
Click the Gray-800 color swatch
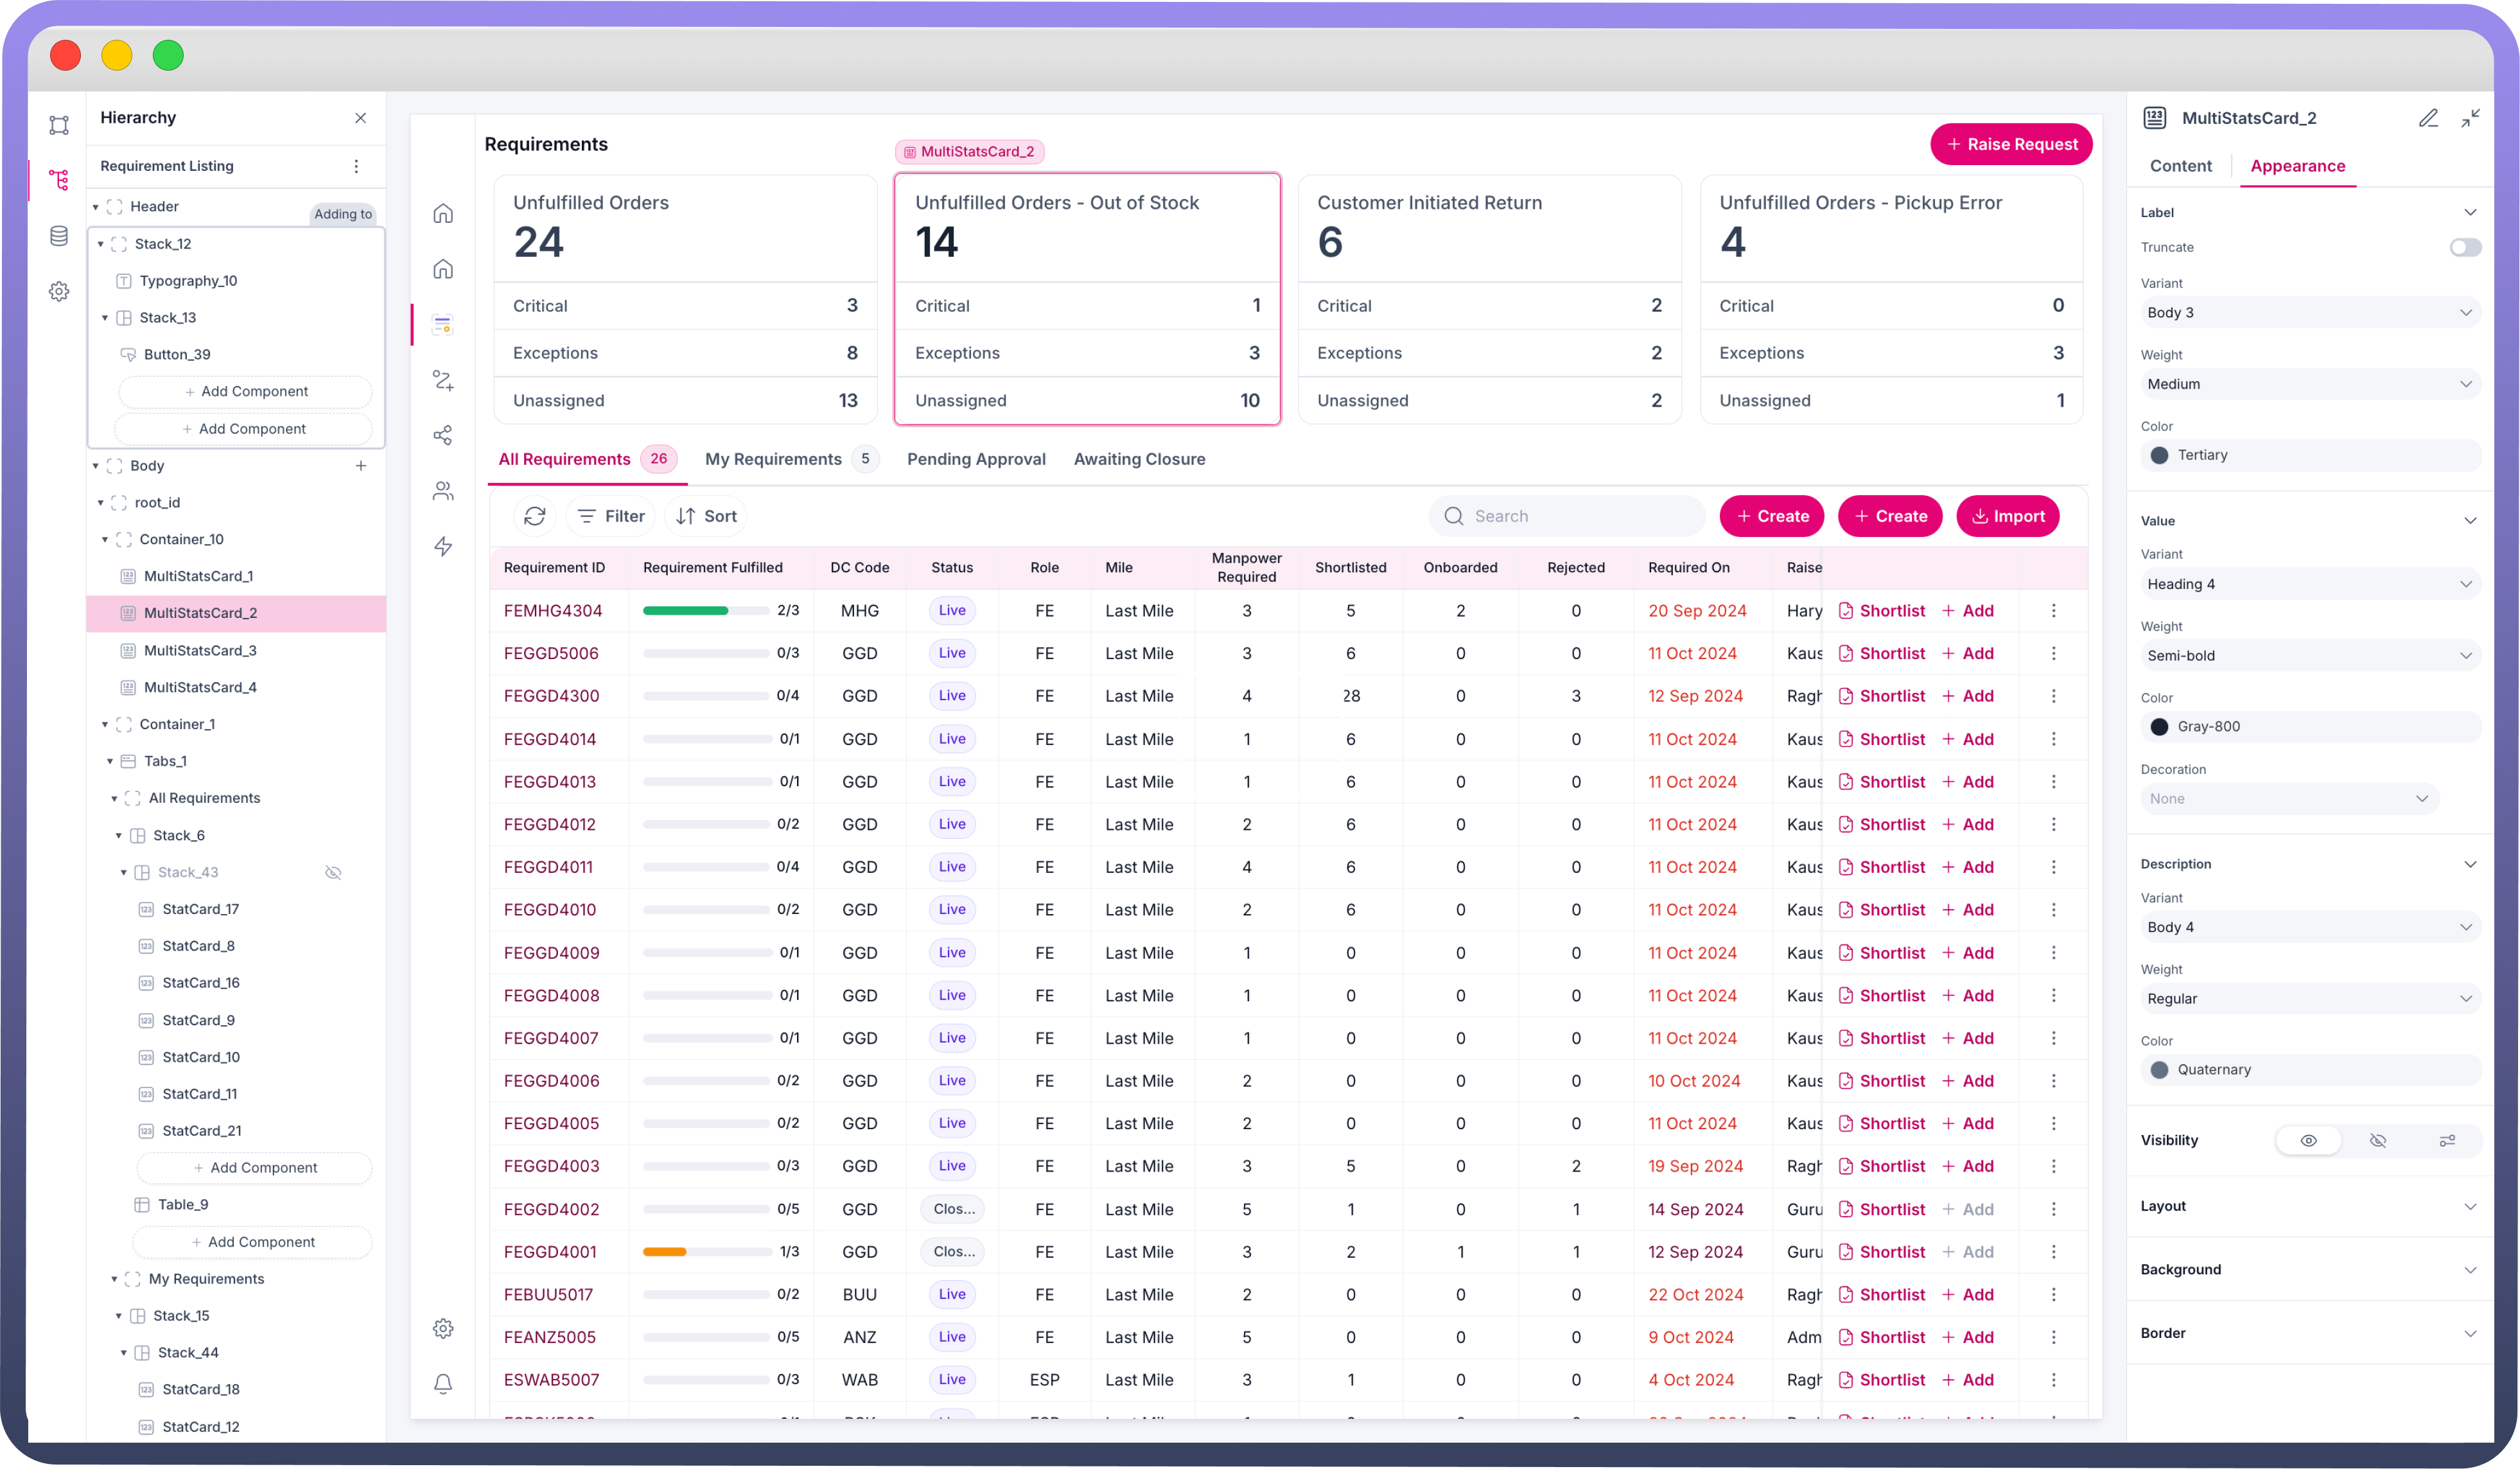point(2159,727)
